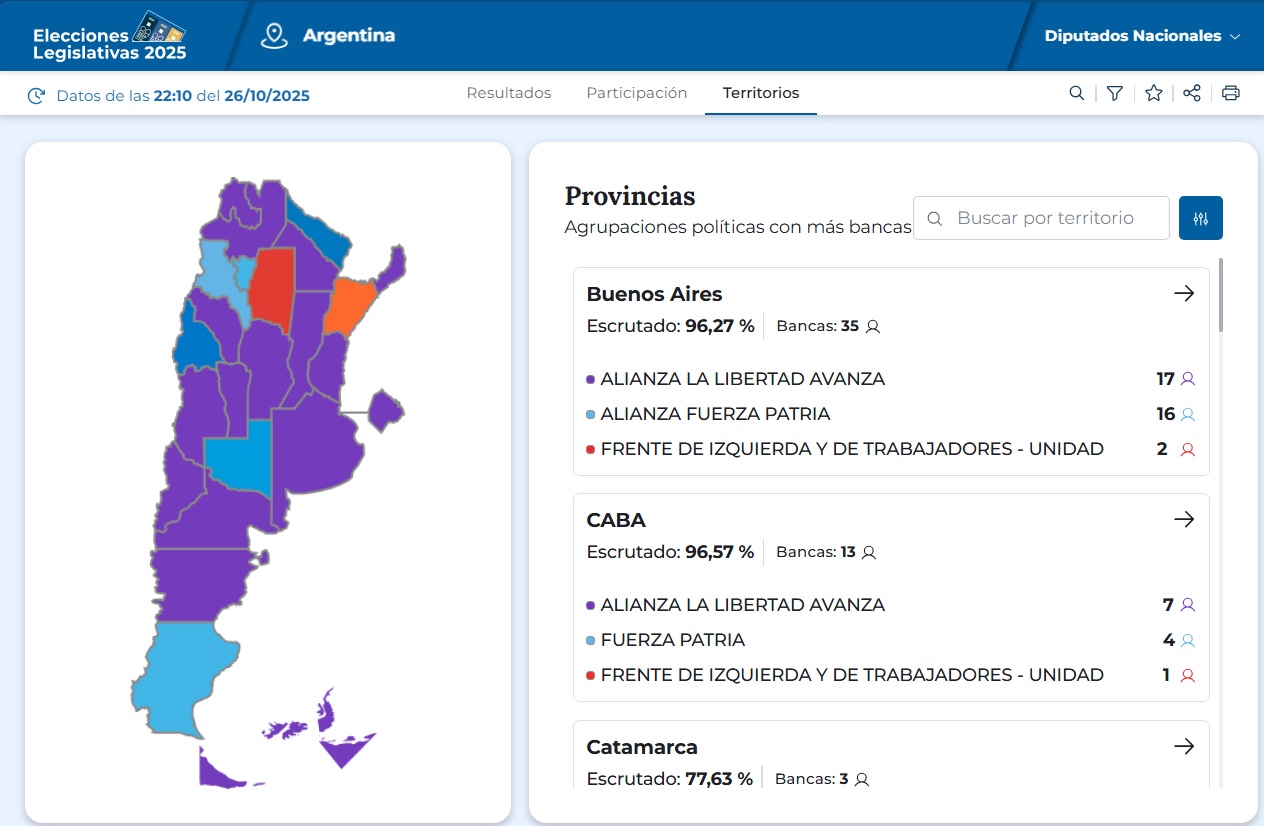Click the provinces list scrollbar
The height and width of the screenshot is (826, 1264).
(1220, 296)
